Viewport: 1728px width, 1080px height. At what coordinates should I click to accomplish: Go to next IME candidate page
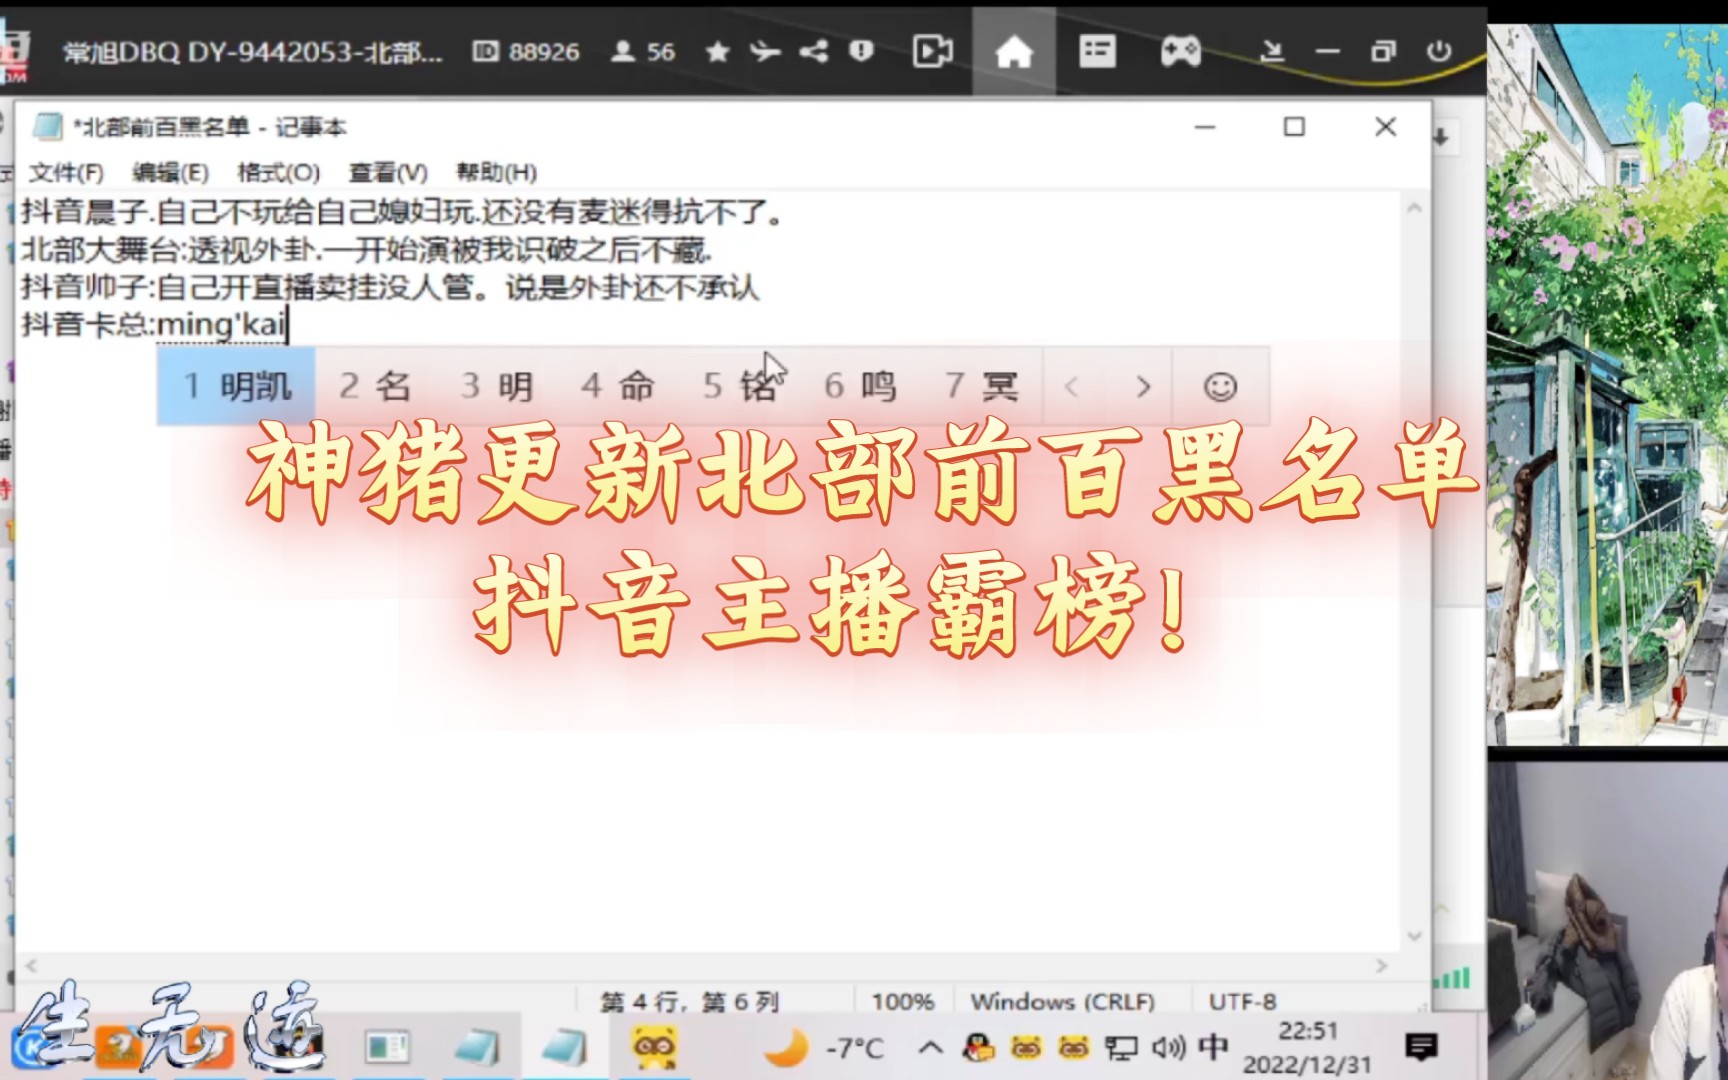[1143, 387]
